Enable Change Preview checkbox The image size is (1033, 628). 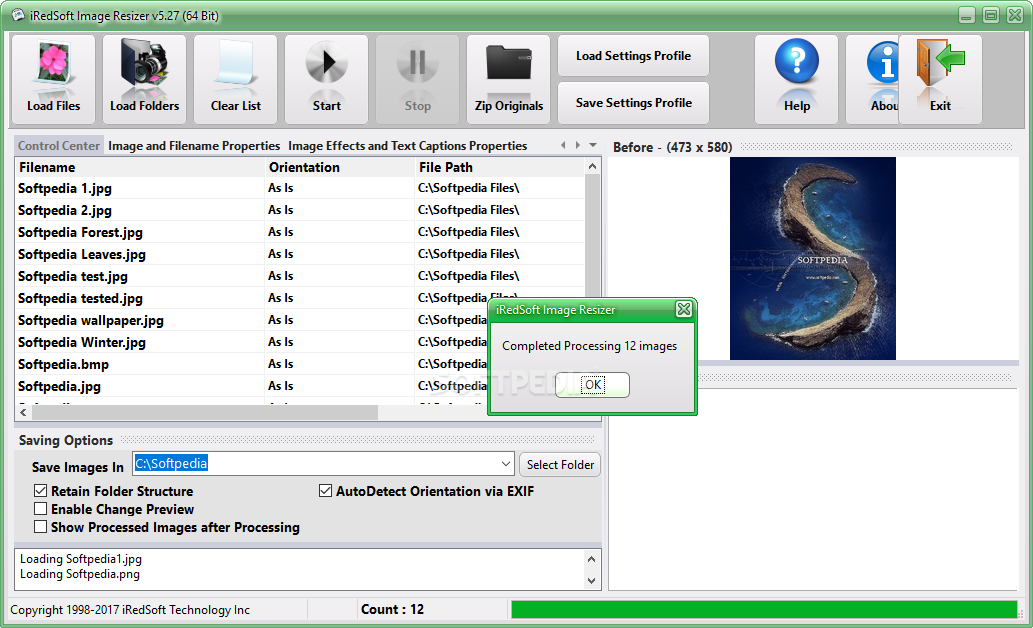pos(41,509)
